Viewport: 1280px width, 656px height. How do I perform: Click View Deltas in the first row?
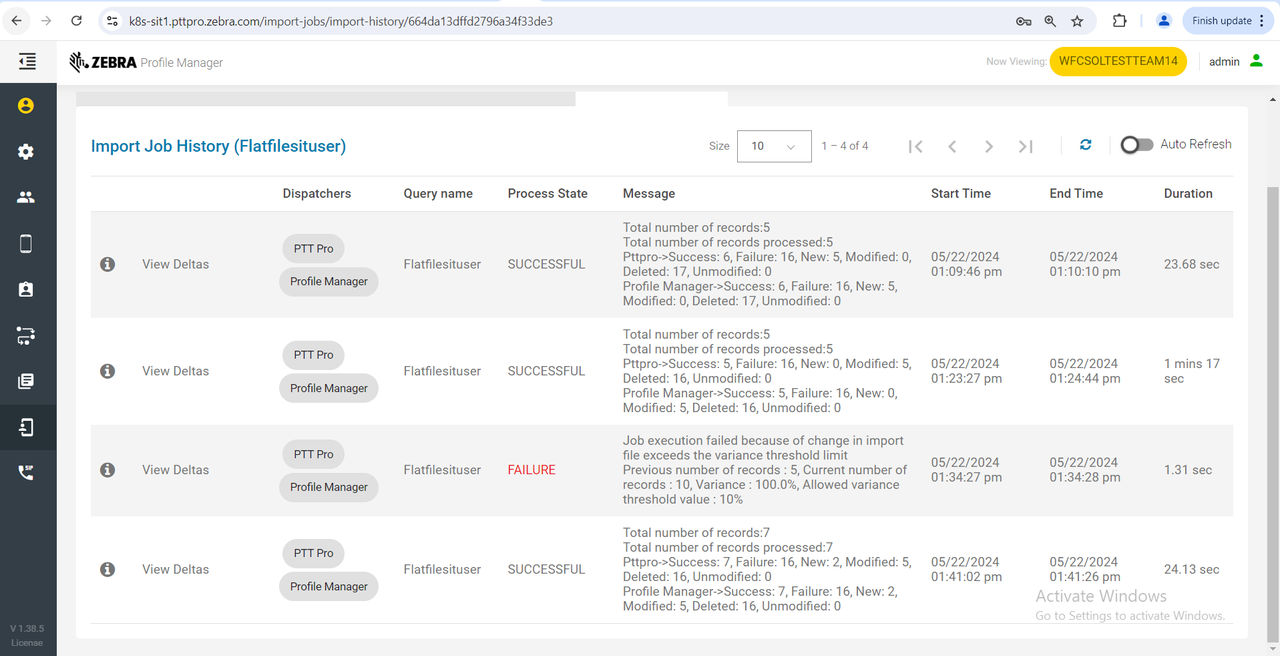point(175,264)
